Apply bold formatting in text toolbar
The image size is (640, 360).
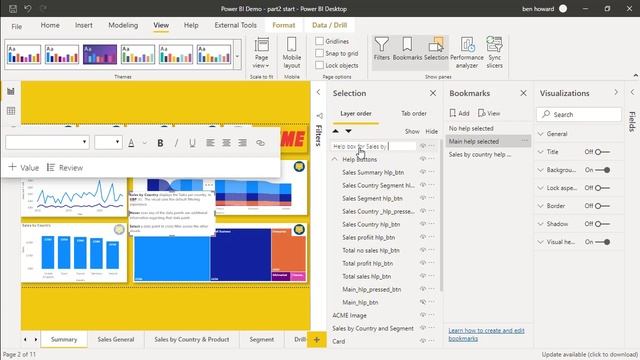(x=160, y=143)
